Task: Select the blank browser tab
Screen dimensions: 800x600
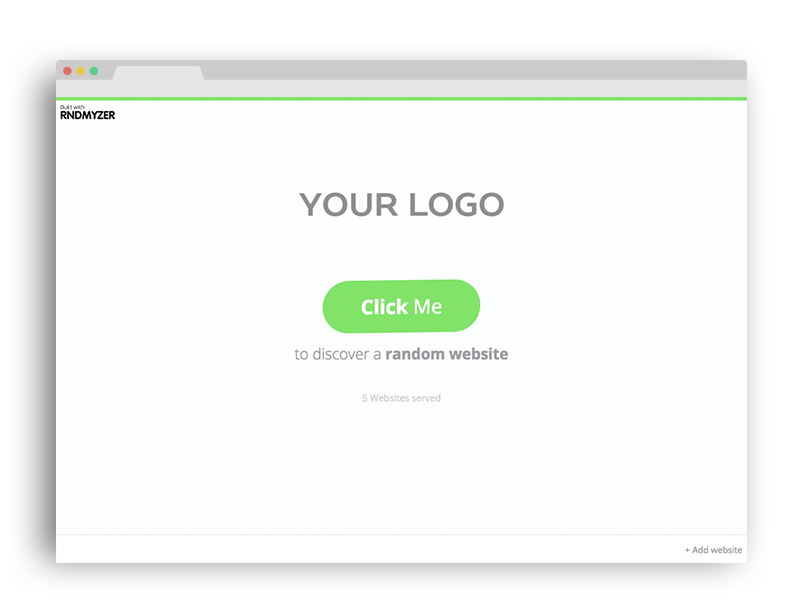Action: 158,73
